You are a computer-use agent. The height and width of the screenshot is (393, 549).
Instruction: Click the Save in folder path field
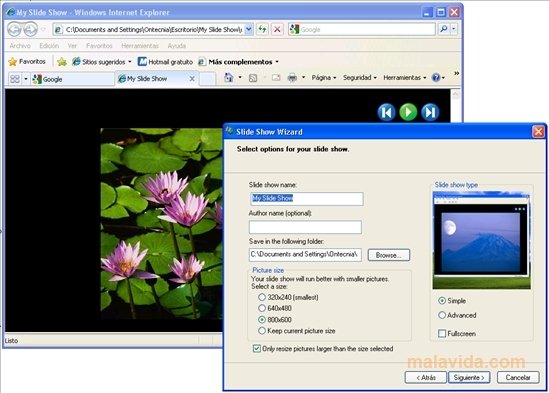point(305,255)
